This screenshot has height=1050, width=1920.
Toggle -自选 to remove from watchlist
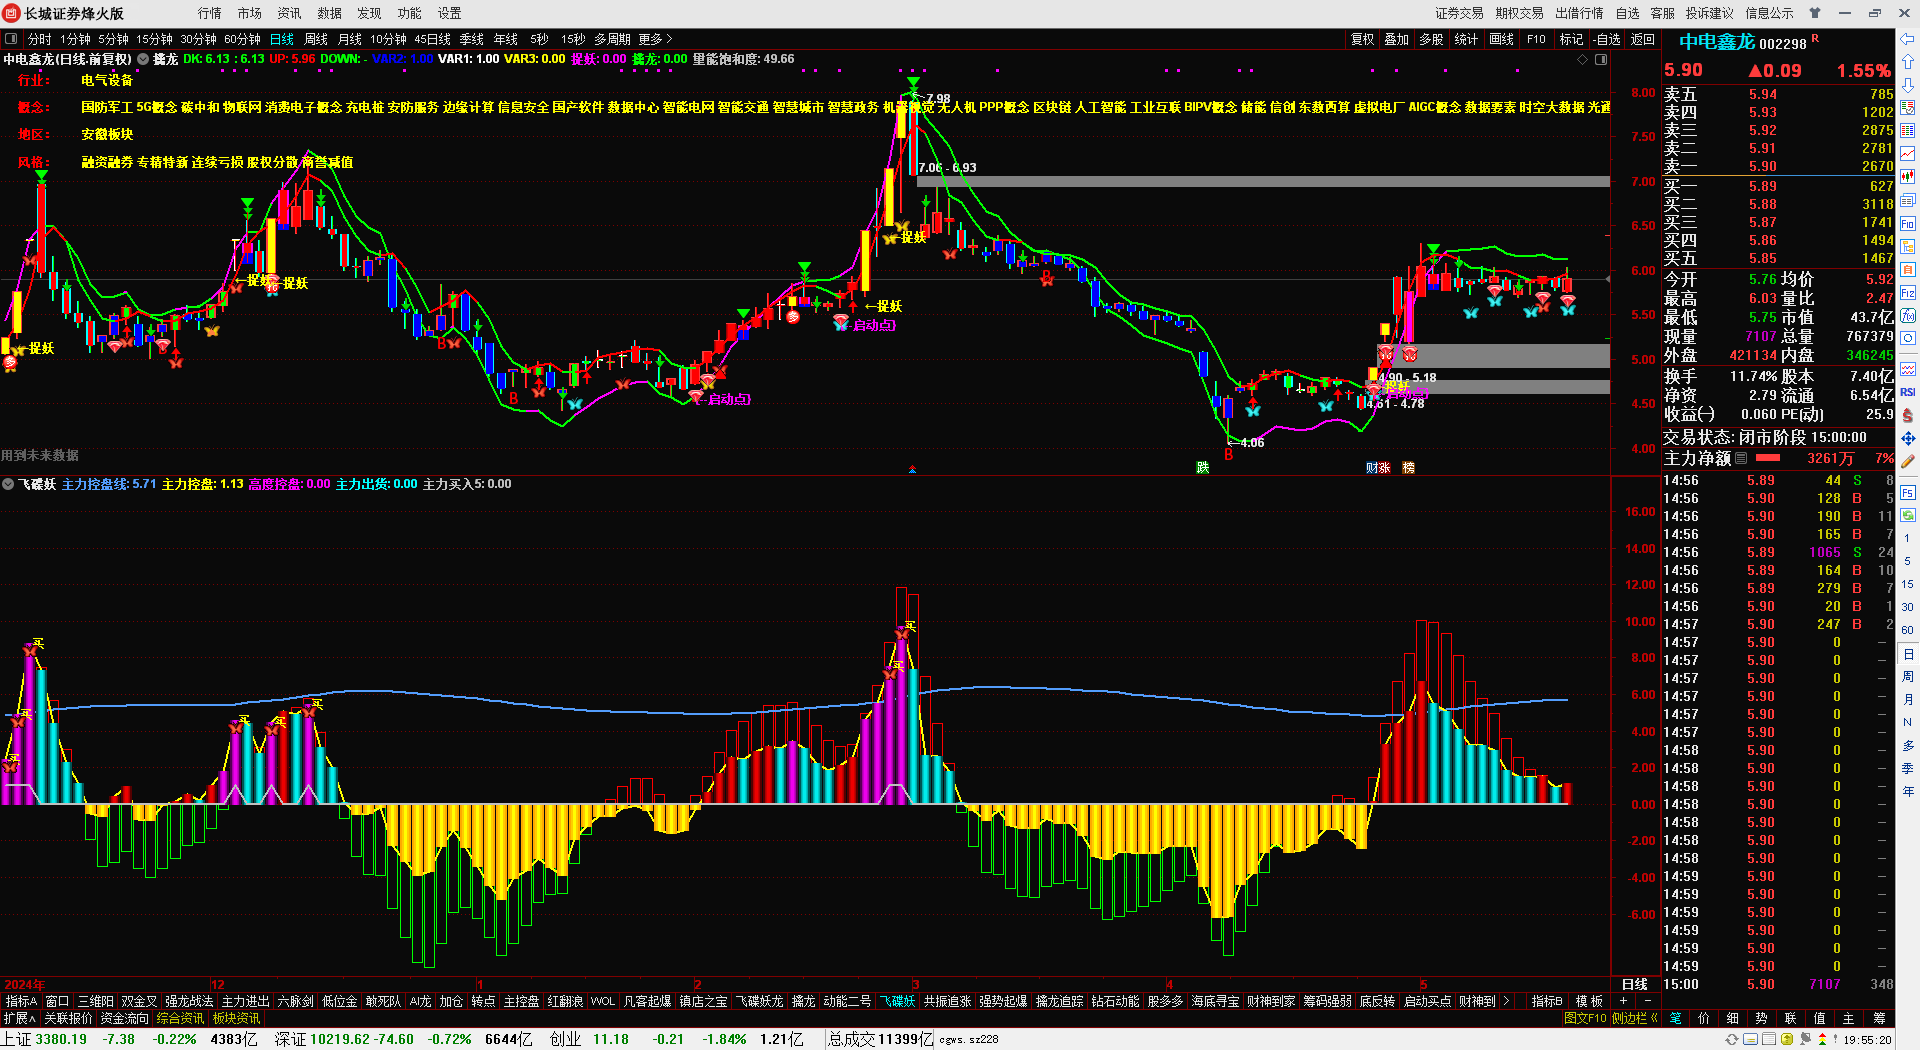coord(1607,39)
